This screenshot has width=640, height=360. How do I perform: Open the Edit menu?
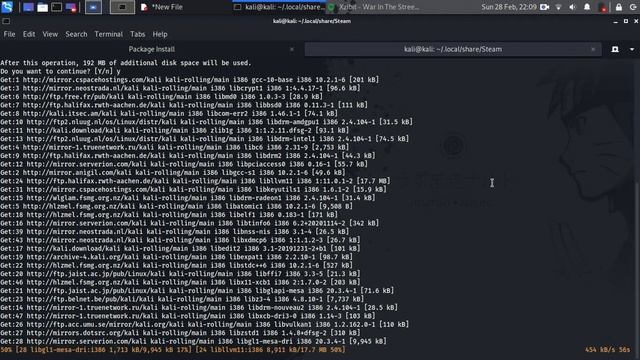coord(29,34)
